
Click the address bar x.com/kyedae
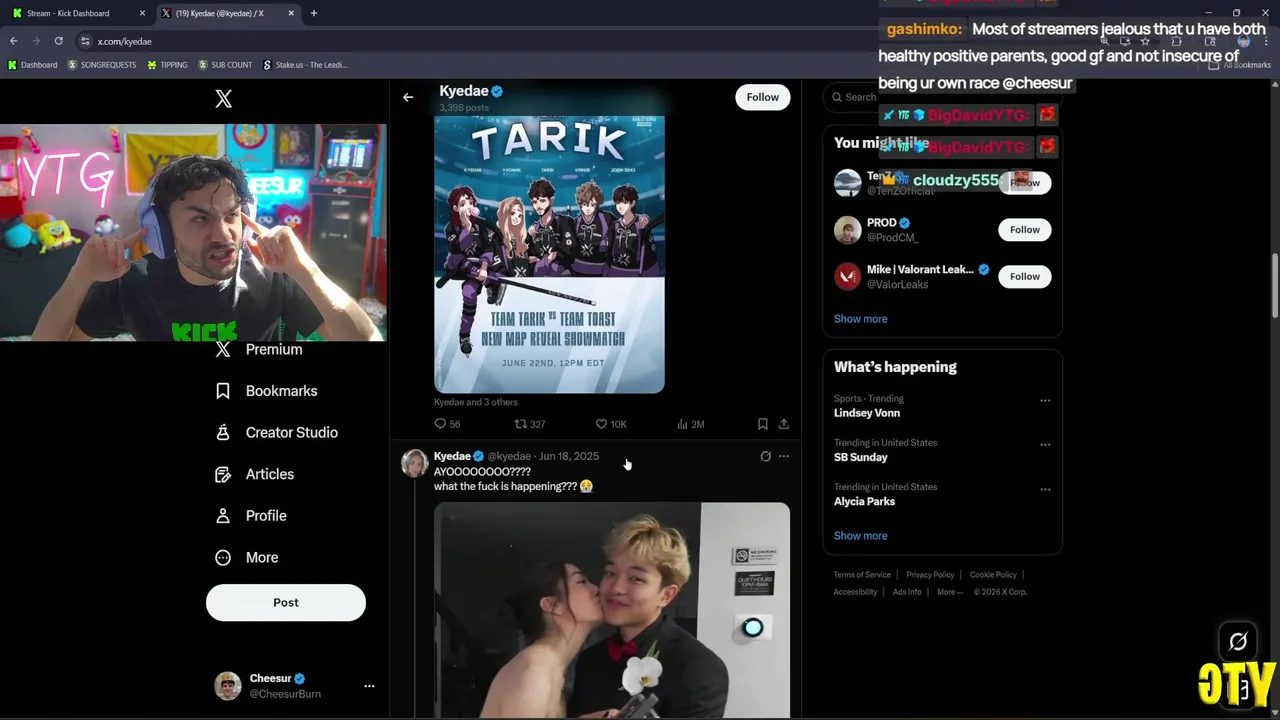pyautogui.click(x=124, y=41)
